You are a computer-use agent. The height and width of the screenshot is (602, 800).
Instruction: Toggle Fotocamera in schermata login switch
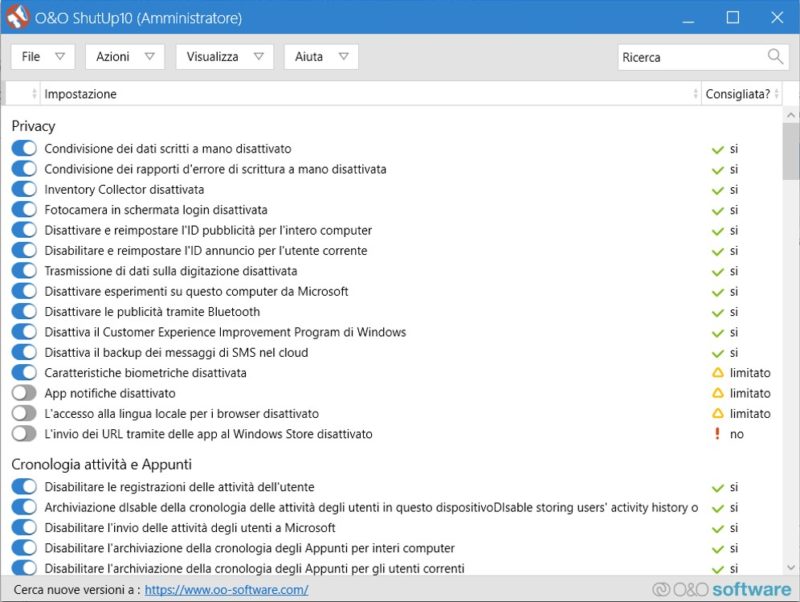(x=24, y=210)
